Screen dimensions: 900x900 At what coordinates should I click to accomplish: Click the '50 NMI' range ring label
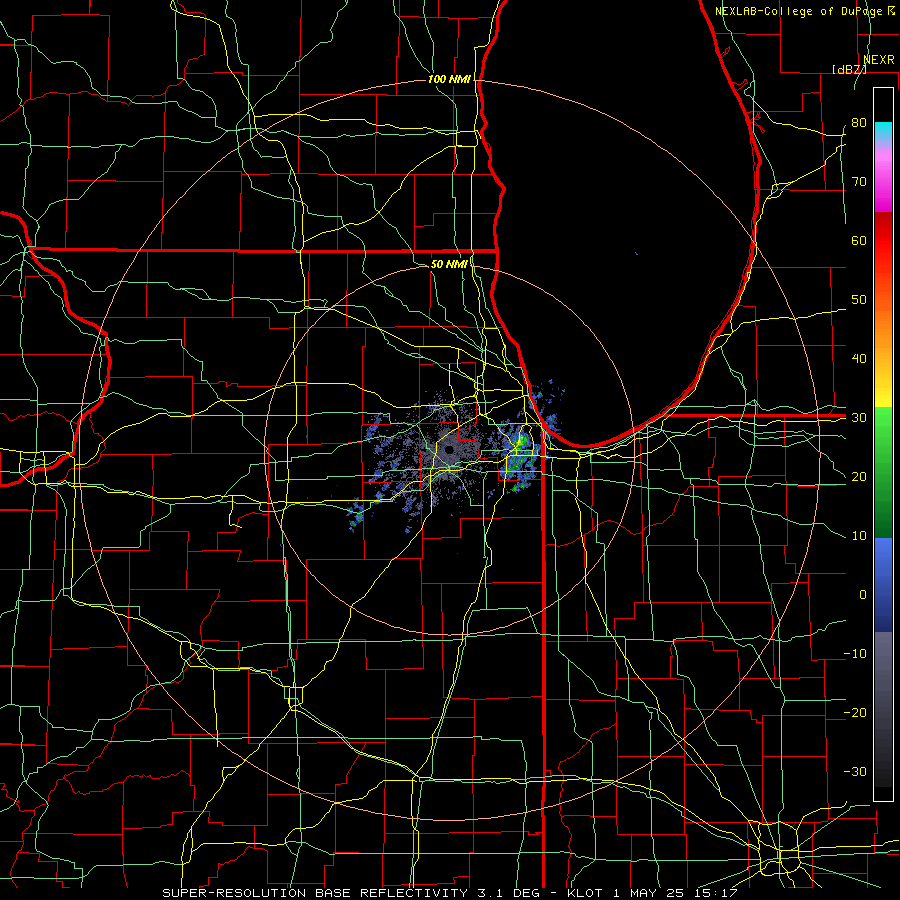click(x=449, y=264)
